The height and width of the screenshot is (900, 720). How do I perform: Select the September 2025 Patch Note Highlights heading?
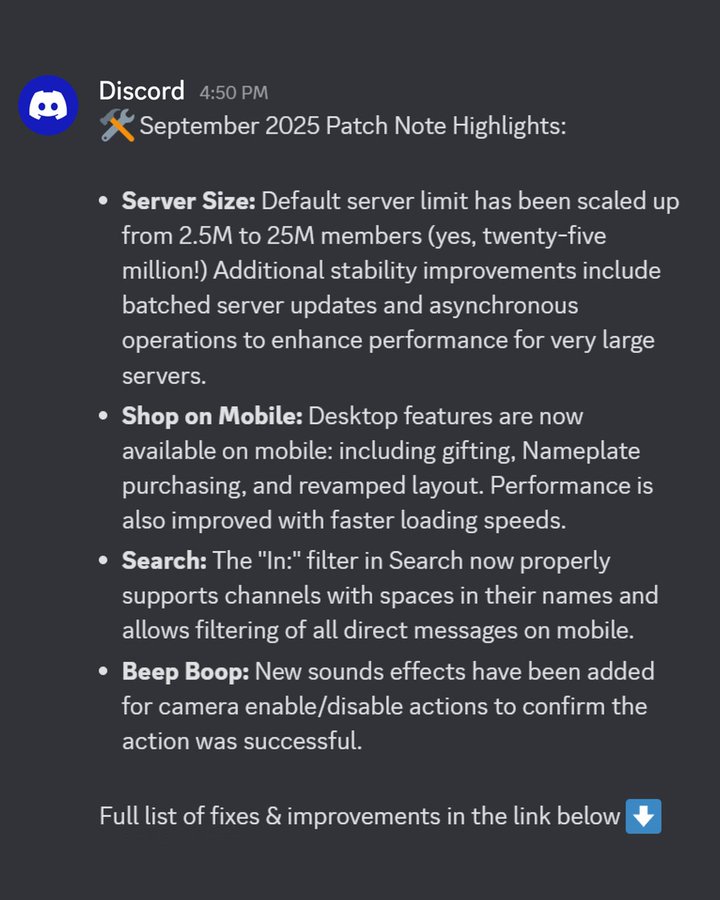tap(352, 128)
